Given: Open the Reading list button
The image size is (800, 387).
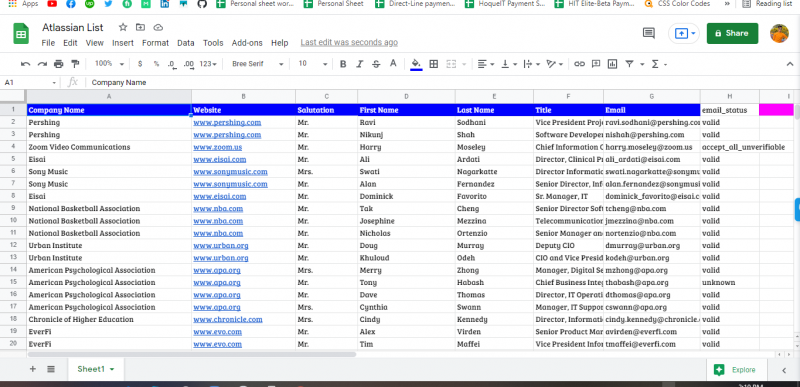Looking at the screenshot, I should (x=767, y=4).
